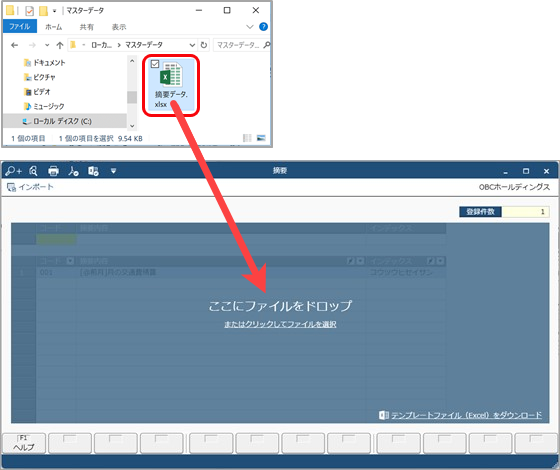Click the マスターデータ breadcrumb in address bar
Screen dimensions: 560x470
(x=144, y=45)
